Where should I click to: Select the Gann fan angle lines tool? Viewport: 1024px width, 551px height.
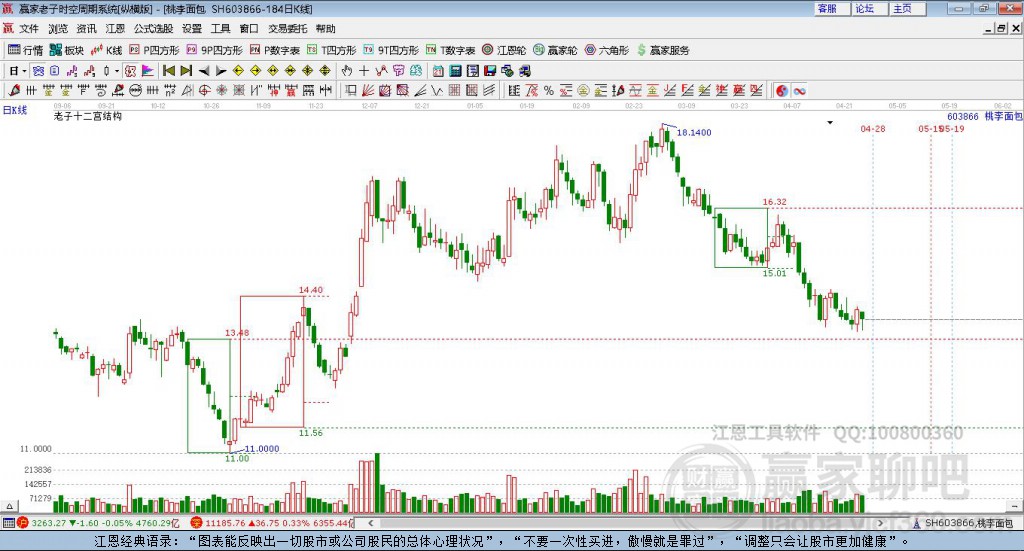click(368, 91)
